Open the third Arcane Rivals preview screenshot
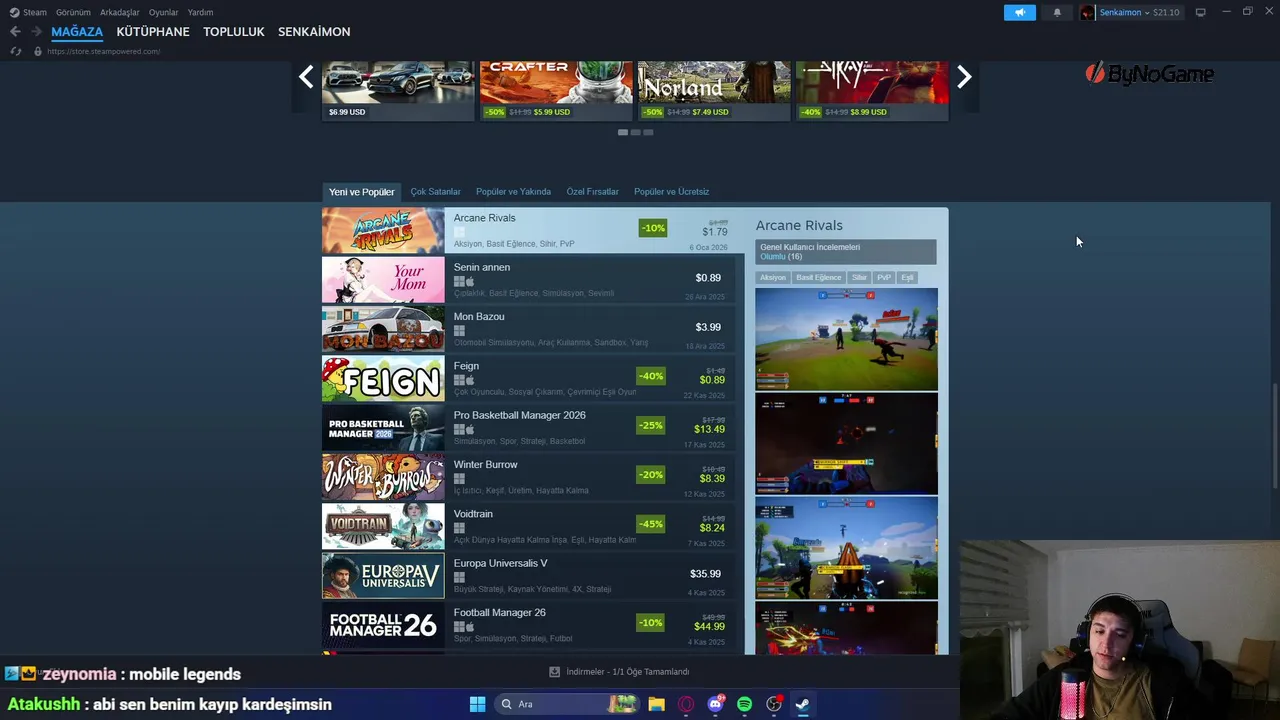The image size is (1280, 720). point(847,548)
